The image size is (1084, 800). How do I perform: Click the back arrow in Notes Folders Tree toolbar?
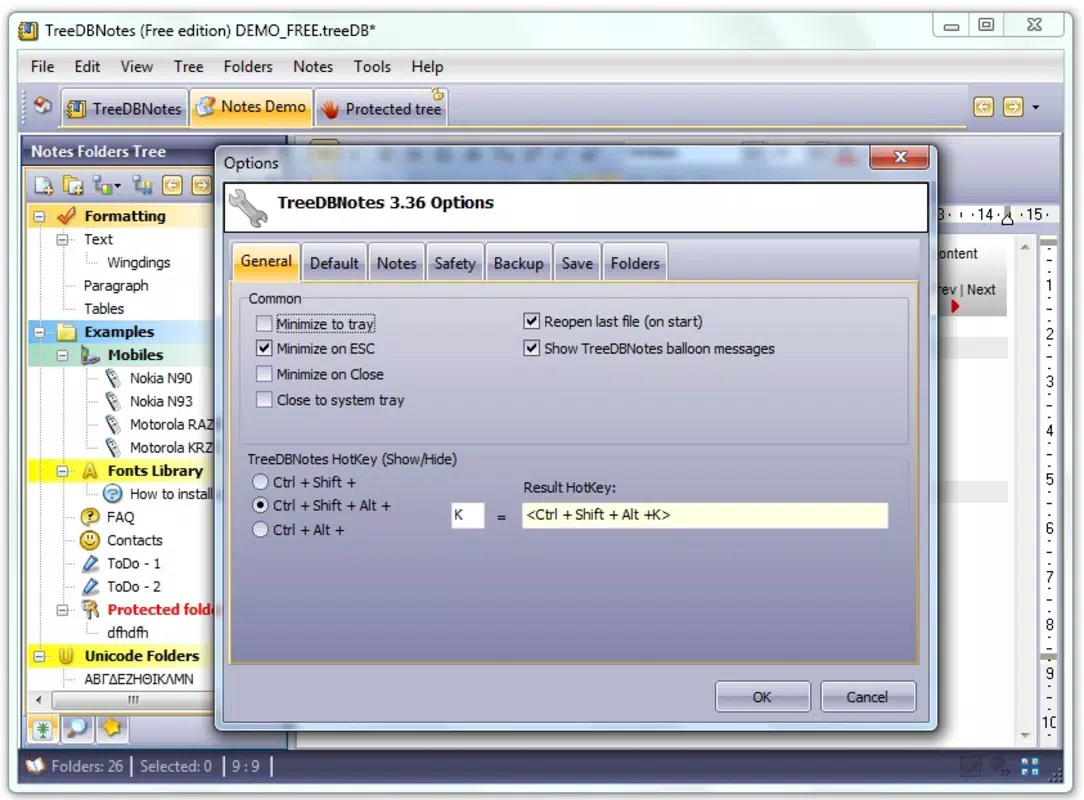click(x=172, y=185)
